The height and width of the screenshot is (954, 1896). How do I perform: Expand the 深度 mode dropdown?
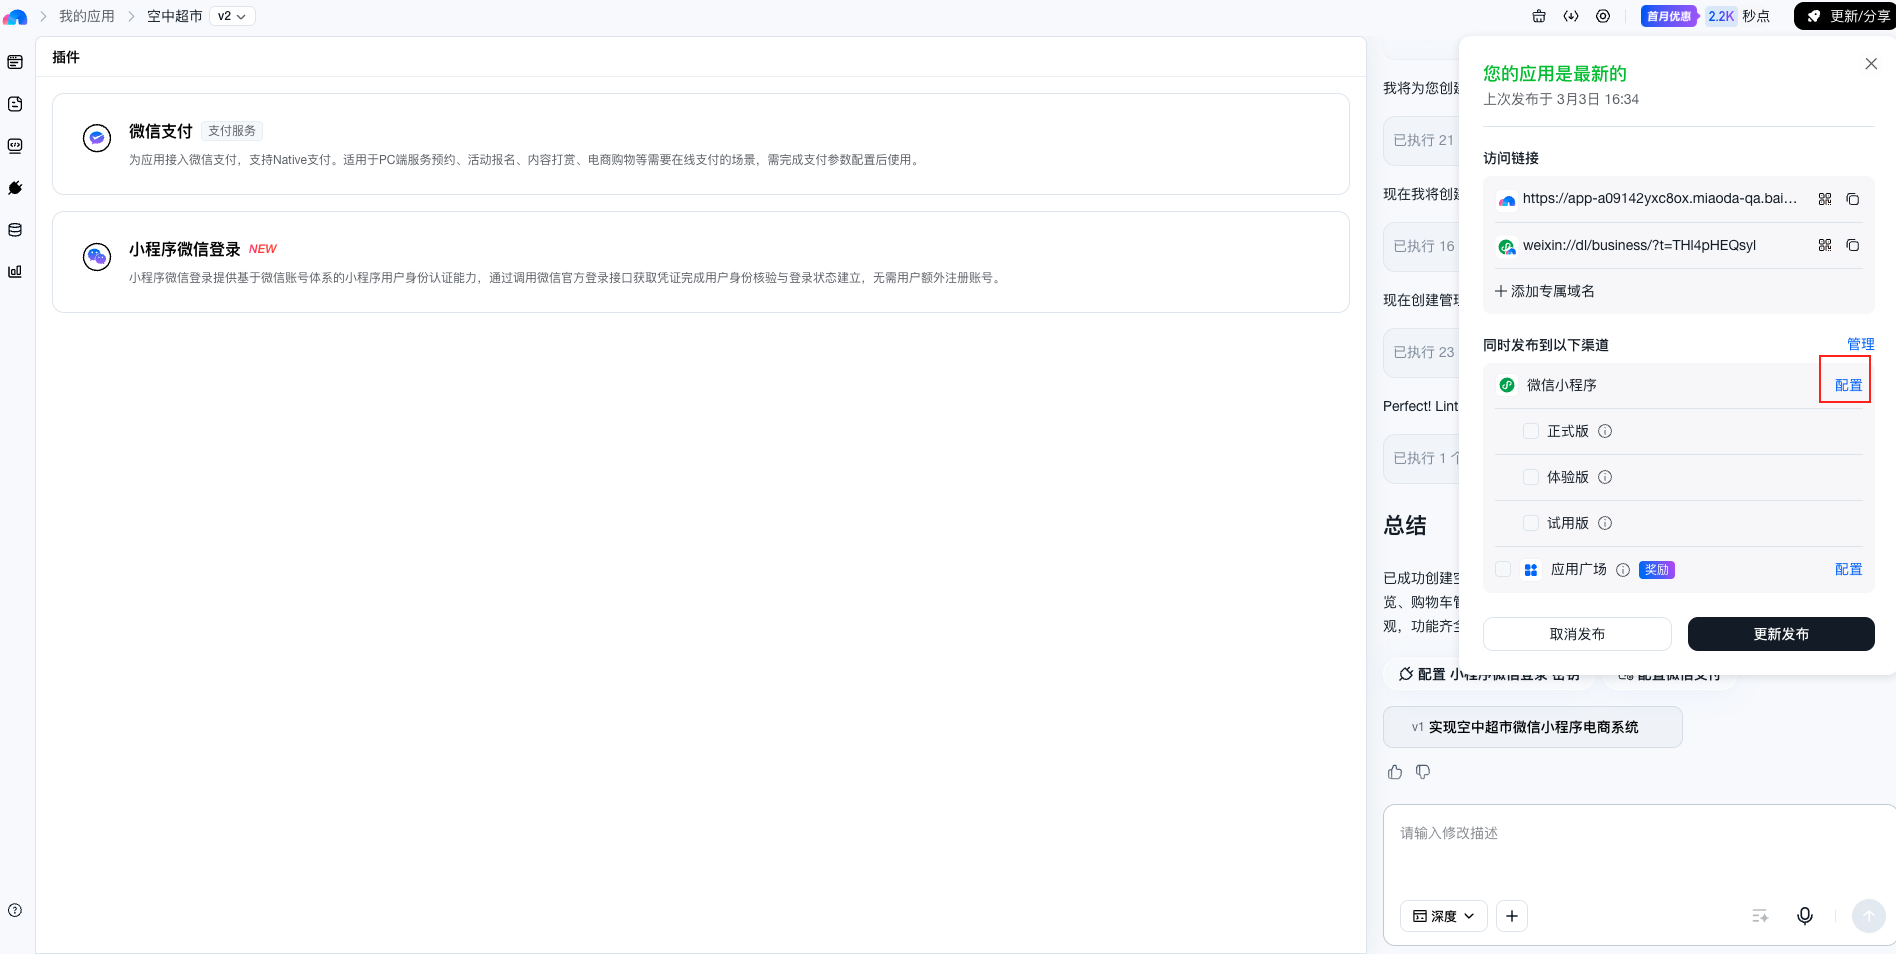point(1443,916)
